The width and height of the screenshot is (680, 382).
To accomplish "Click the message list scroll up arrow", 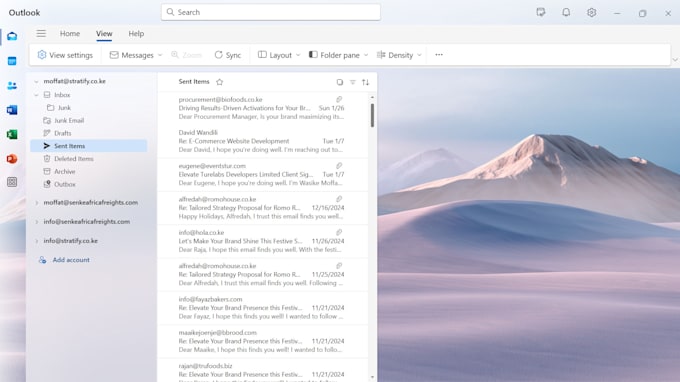I will click(x=372, y=98).
